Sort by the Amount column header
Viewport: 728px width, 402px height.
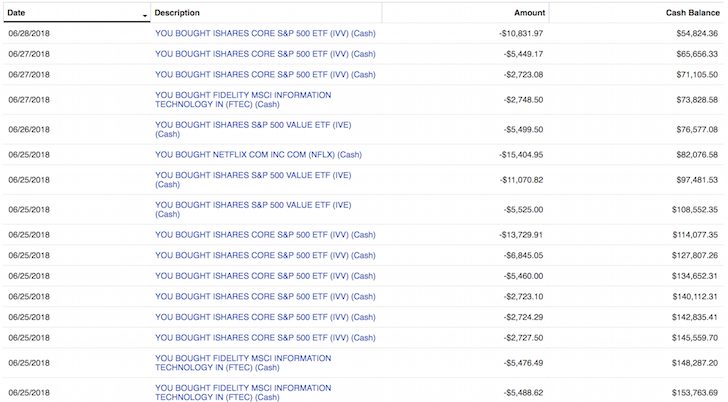[x=529, y=13]
